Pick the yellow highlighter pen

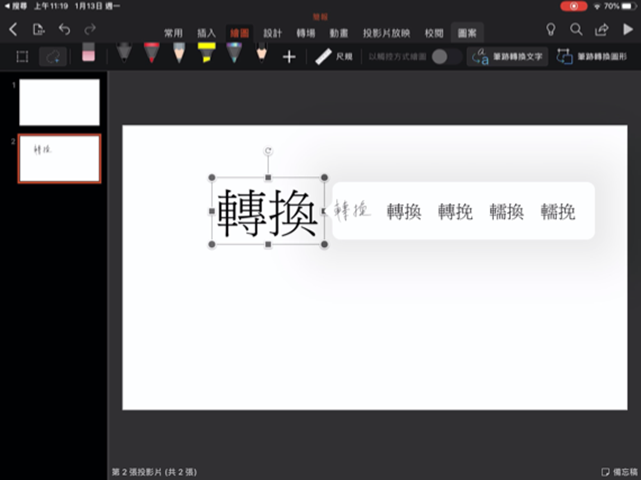click(206, 54)
